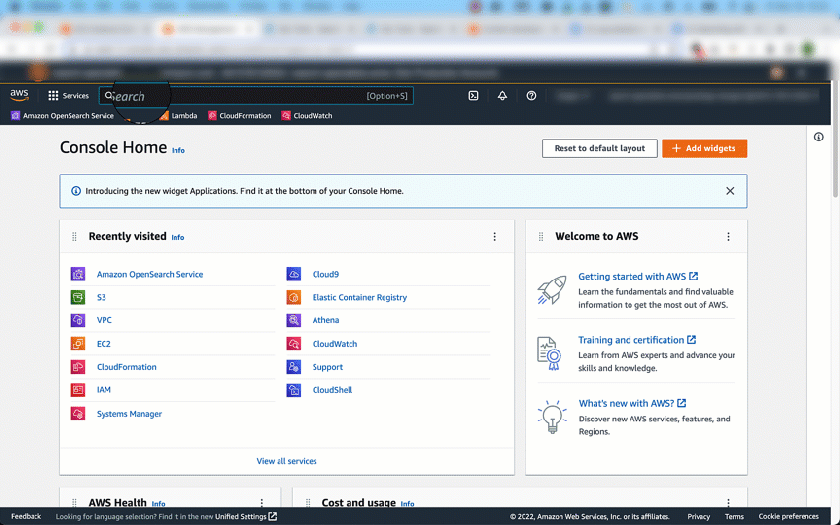The height and width of the screenshot is (525, 840).
Task: Open the Welcome to AWS widget options menu
Action: click(x=728, y=237)
